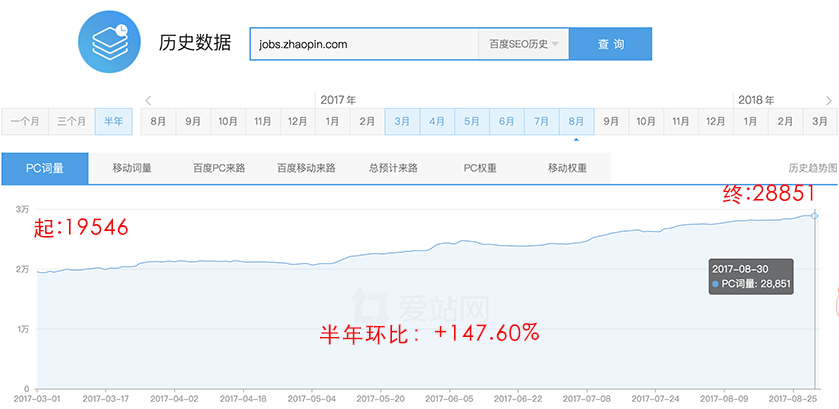839x409 pixels.
Task: Click the 历史趋势图 link
Action: [x=813, y=168]
